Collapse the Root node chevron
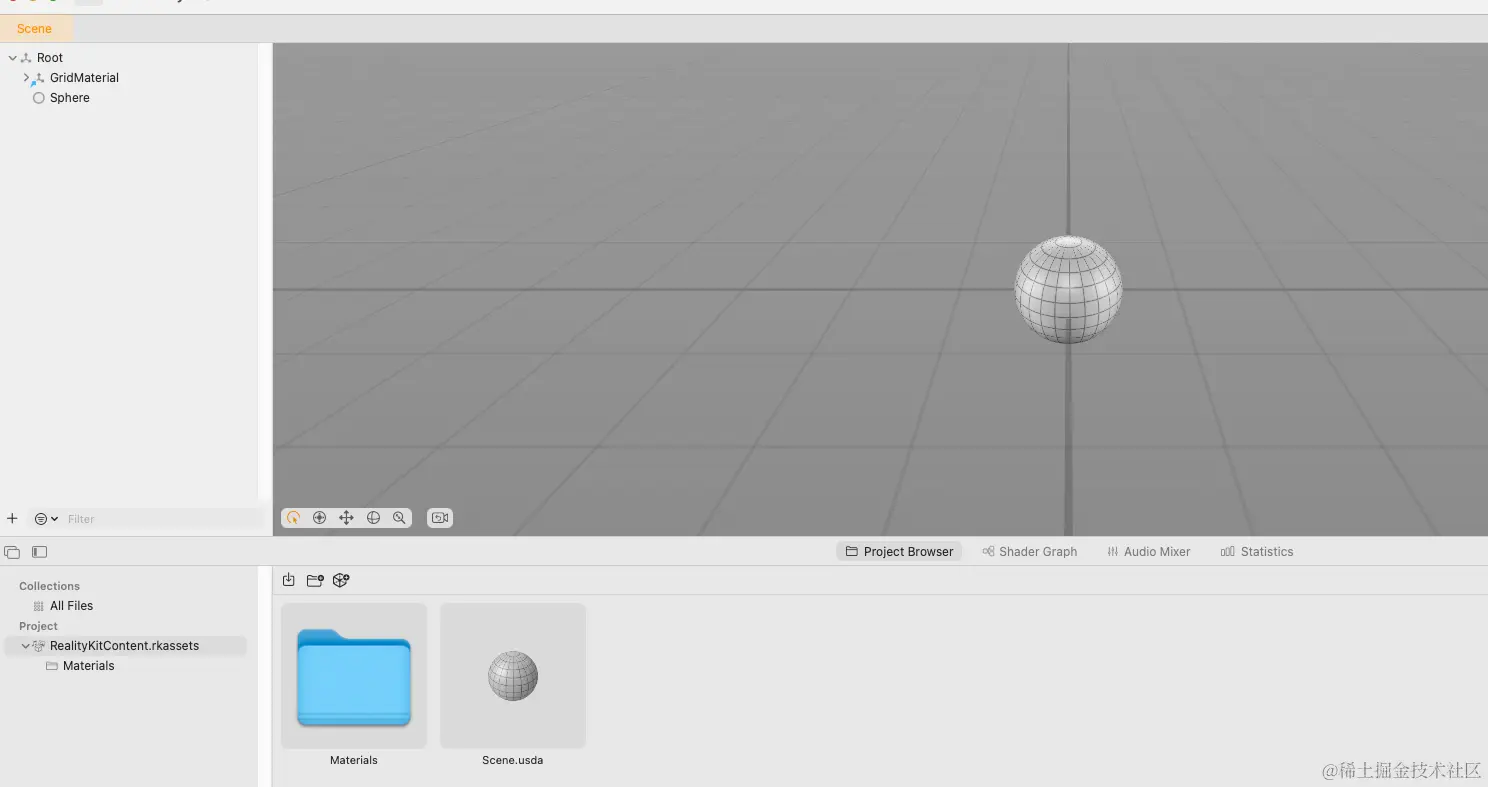This screenshot has height=787, width=1488. [12, 58]
